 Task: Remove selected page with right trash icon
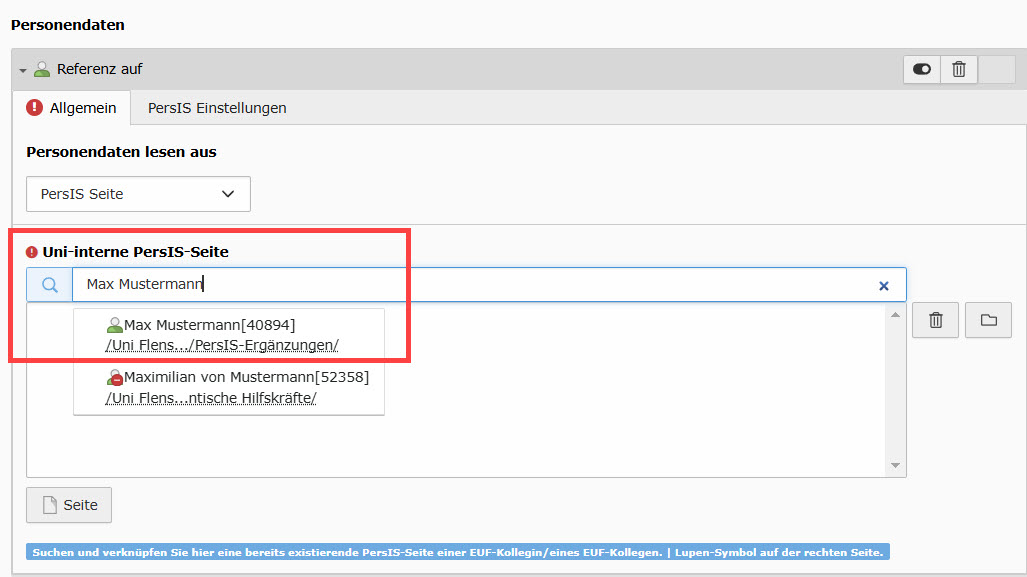coord(936,320)
